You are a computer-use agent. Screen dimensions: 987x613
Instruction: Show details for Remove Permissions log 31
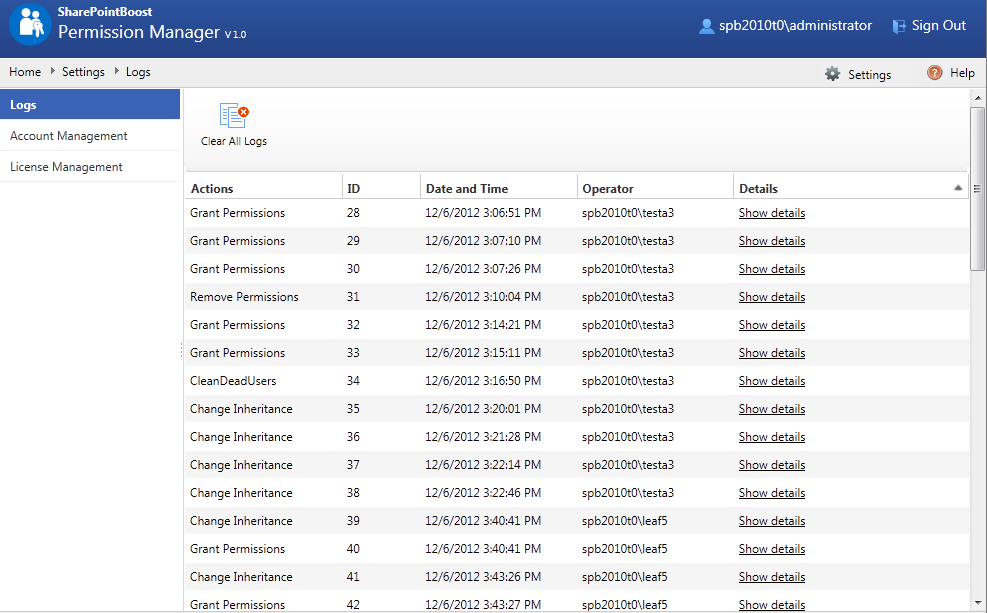coord(771,297)
